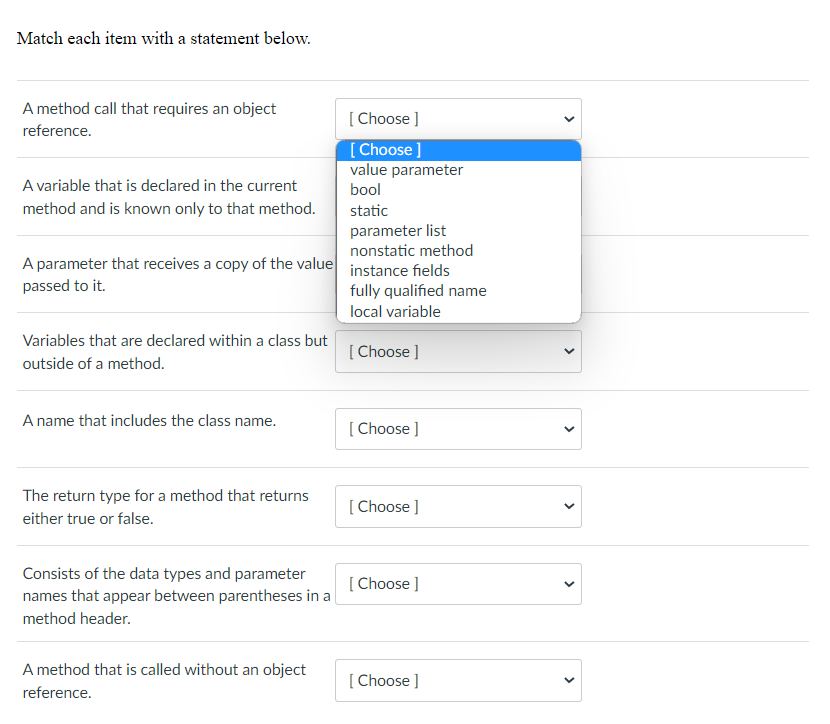
Task: Open the dropdown for data types between parentheses question
Action: (458, 583)
